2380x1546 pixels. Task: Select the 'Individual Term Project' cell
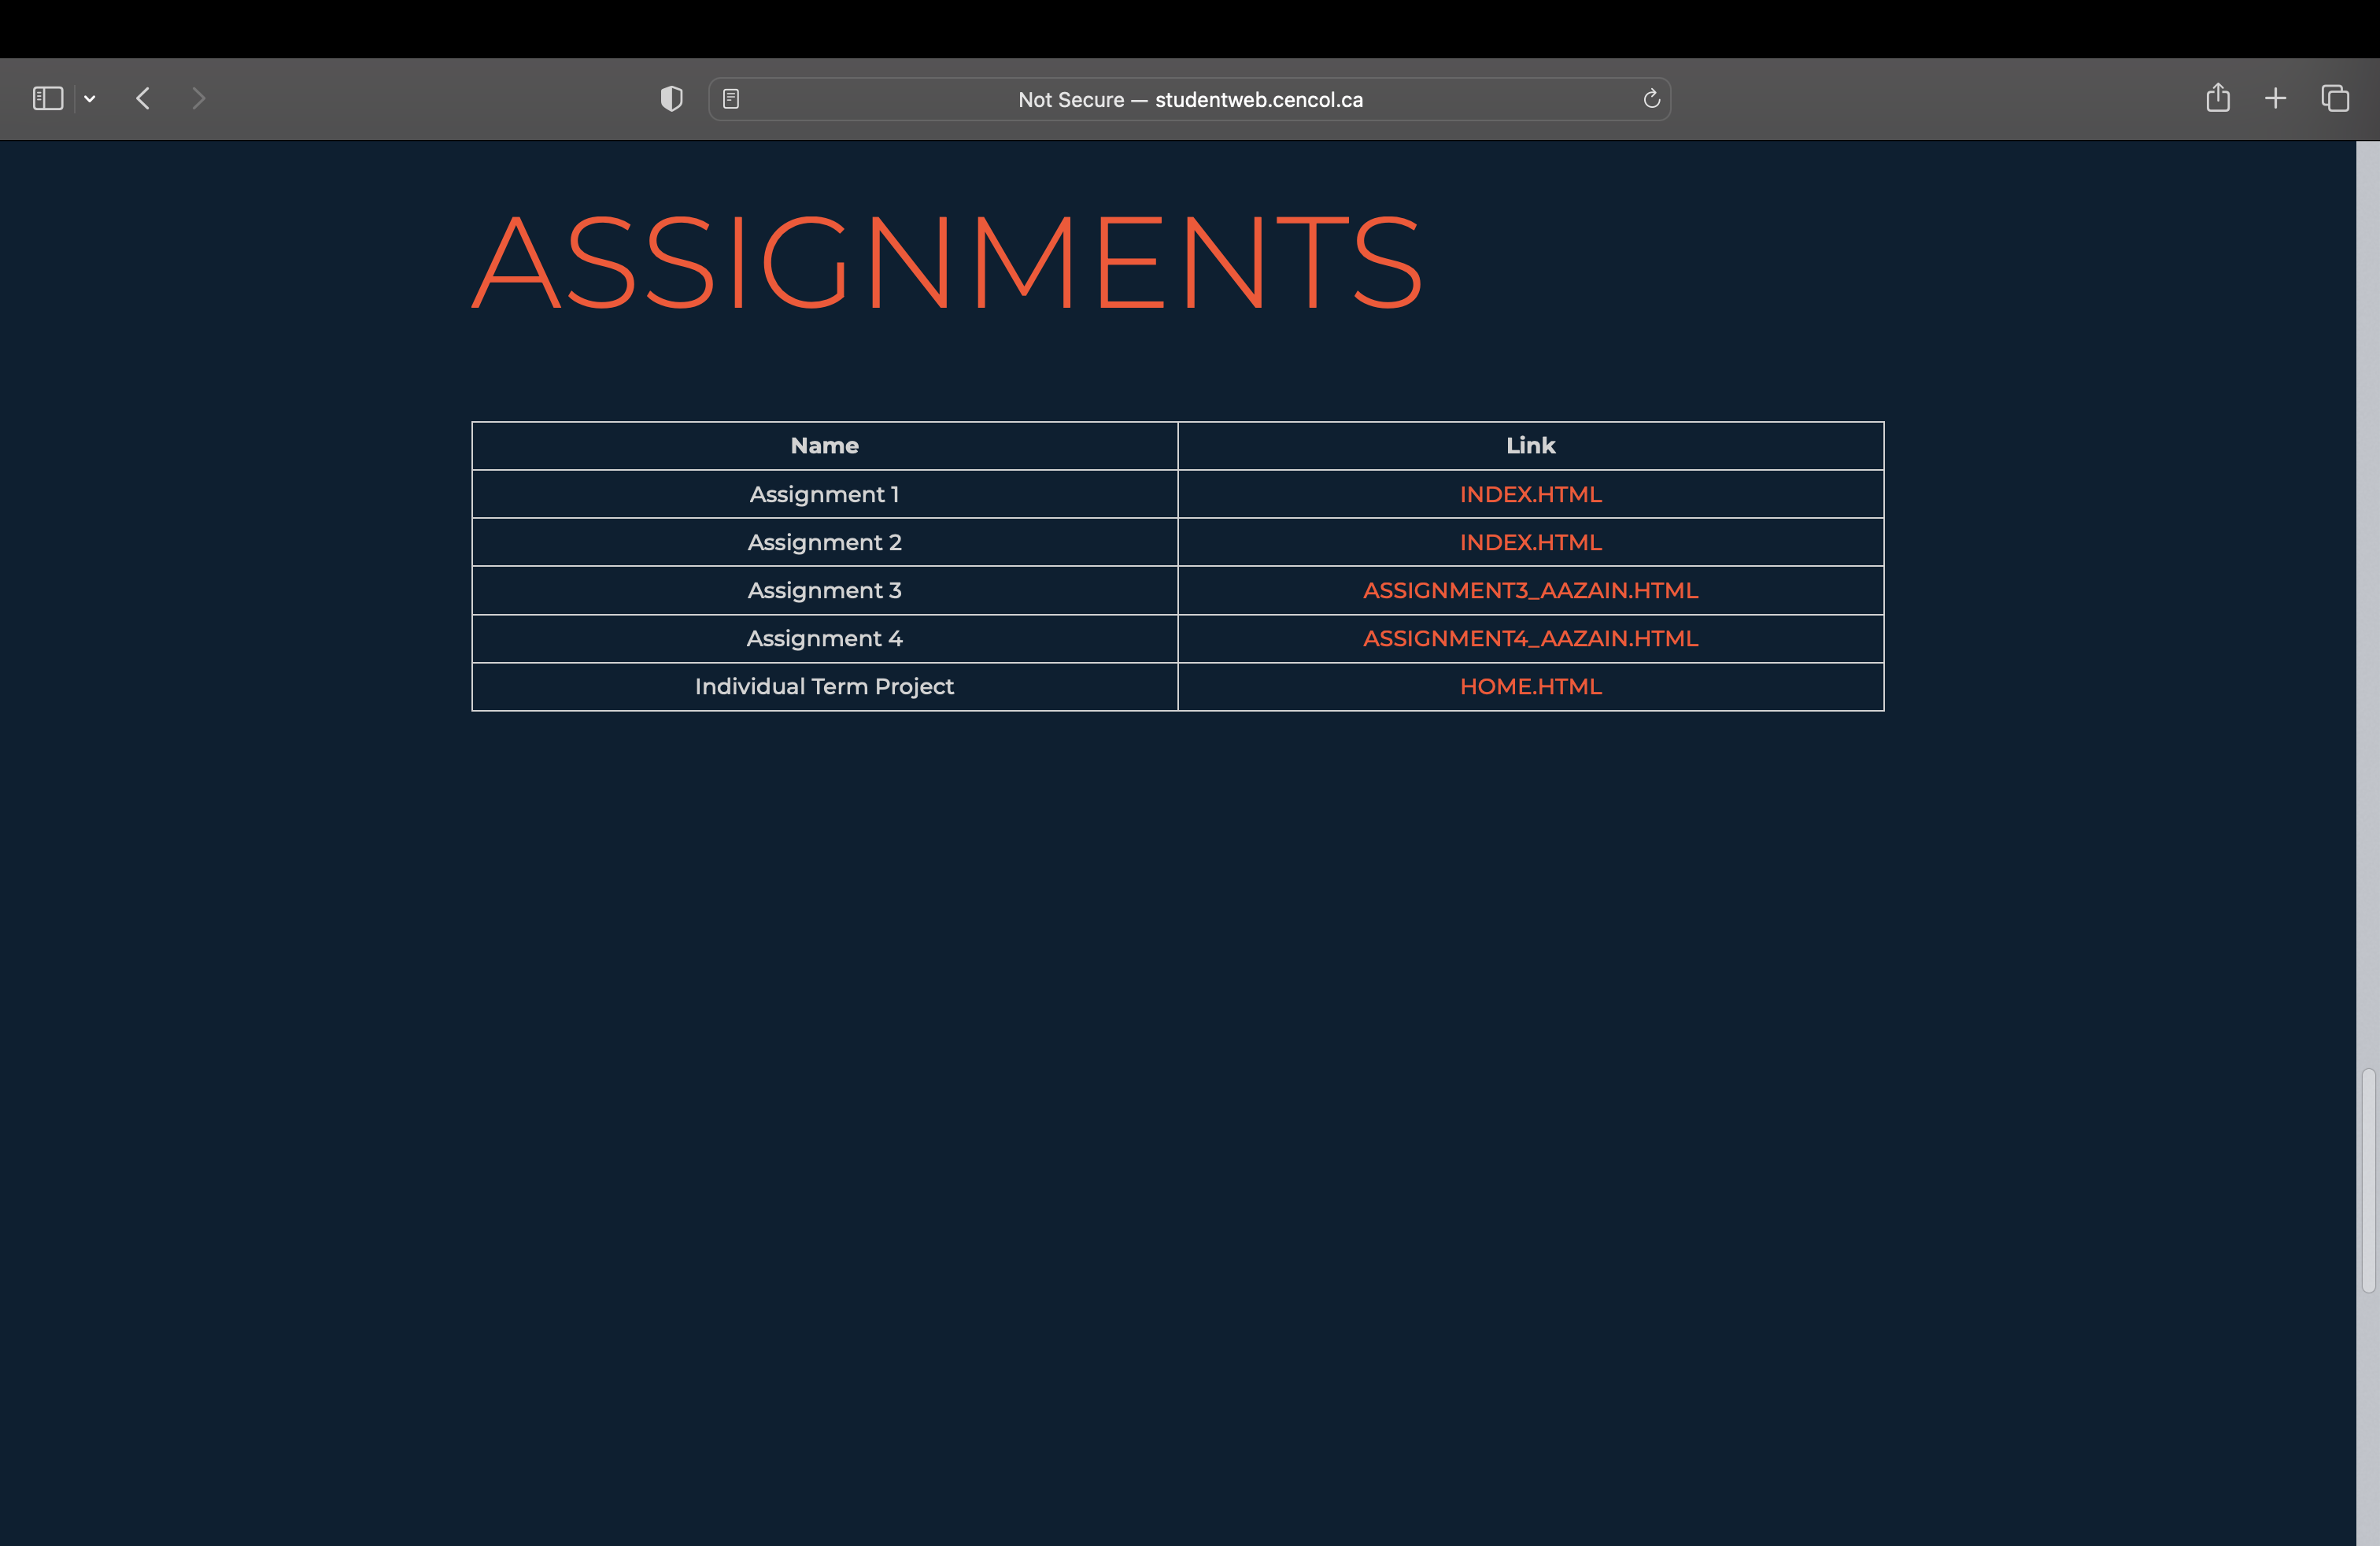coord(825,686)
